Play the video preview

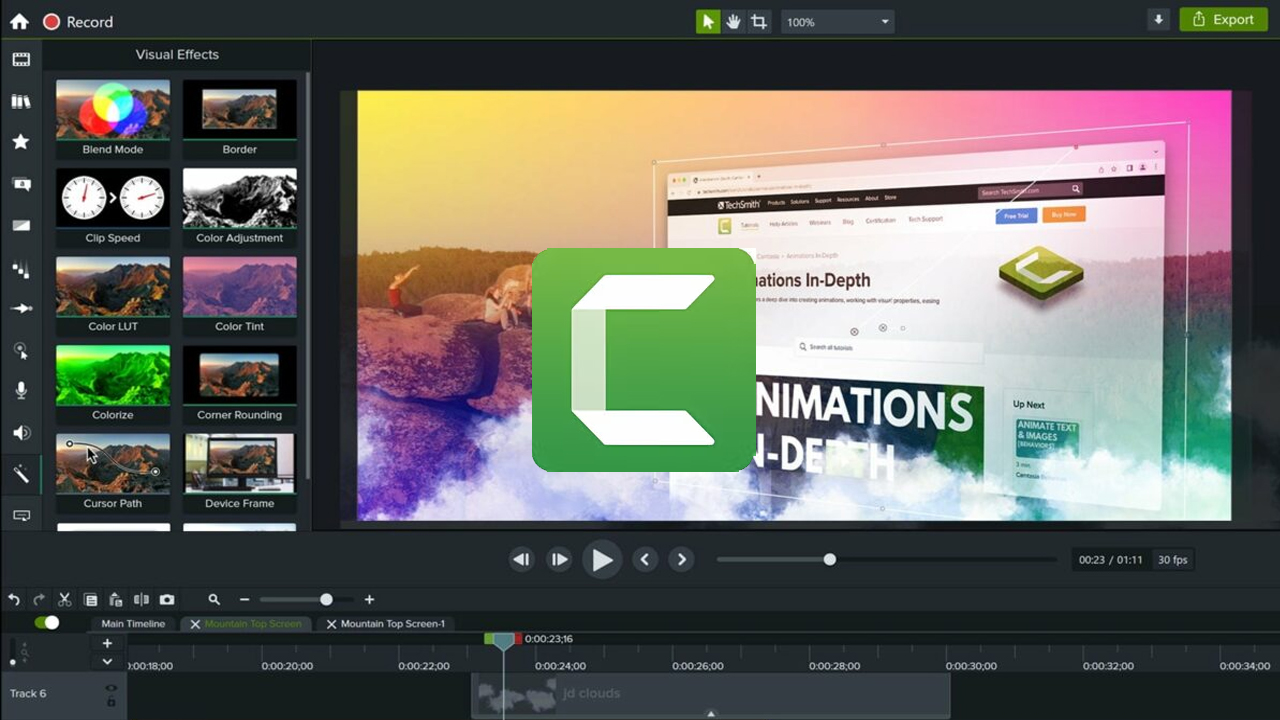[x=602, y=560]
